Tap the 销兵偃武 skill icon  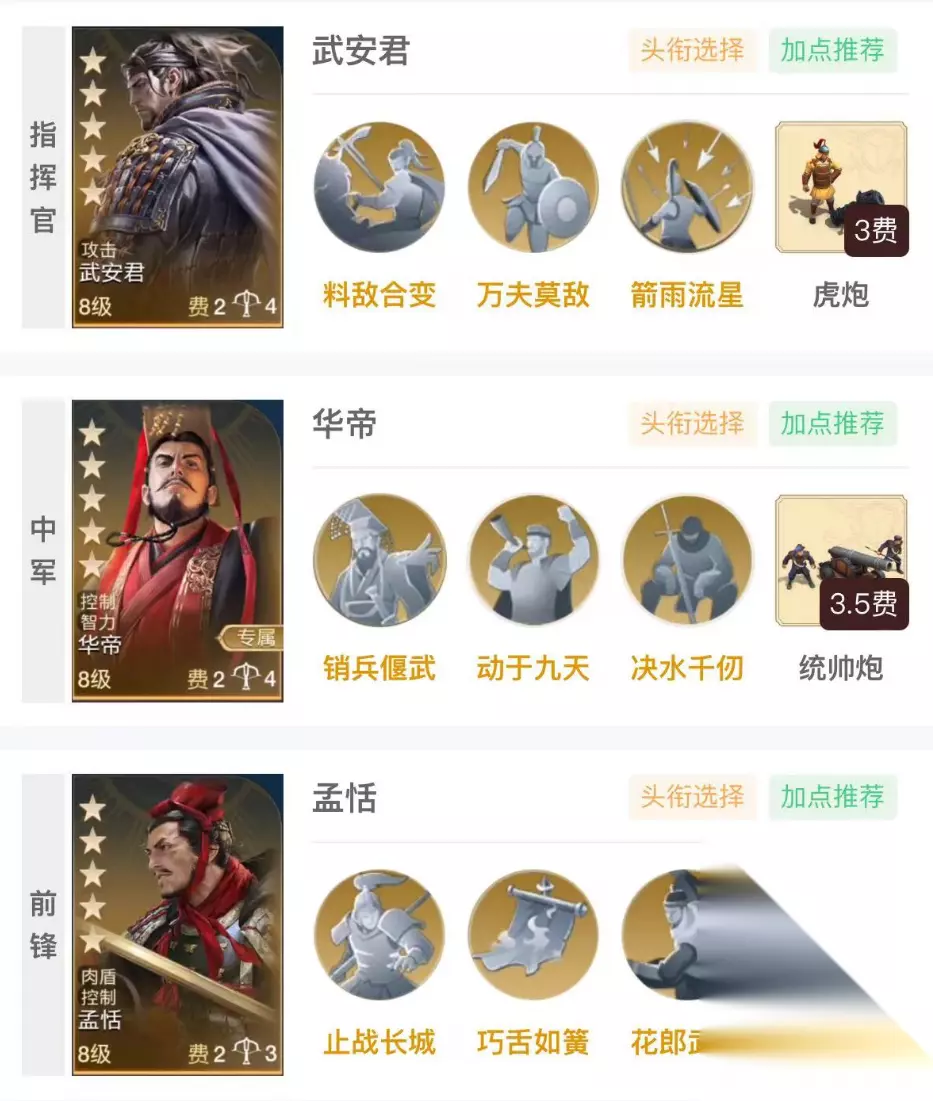pyautogui.click(x=379, y=560)
